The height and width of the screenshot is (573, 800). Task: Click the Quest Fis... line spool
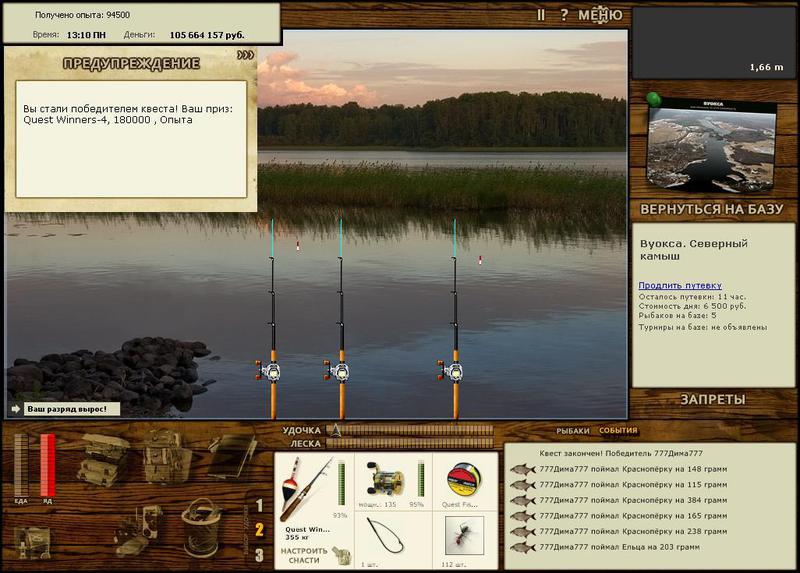coord(463,480)
